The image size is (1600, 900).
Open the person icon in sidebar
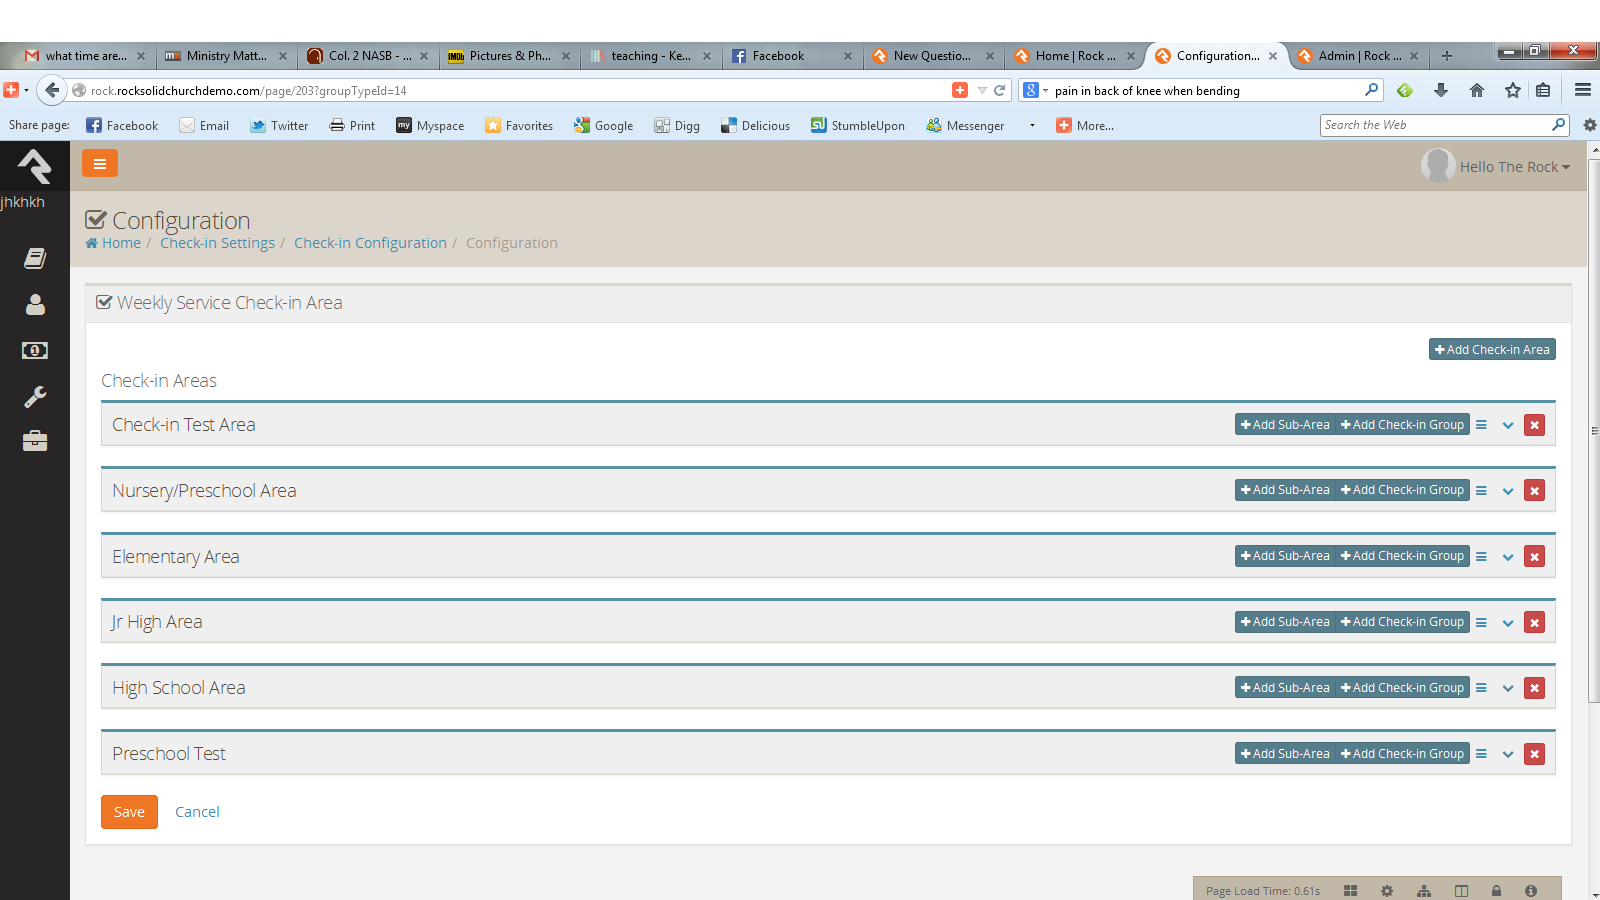35,305
